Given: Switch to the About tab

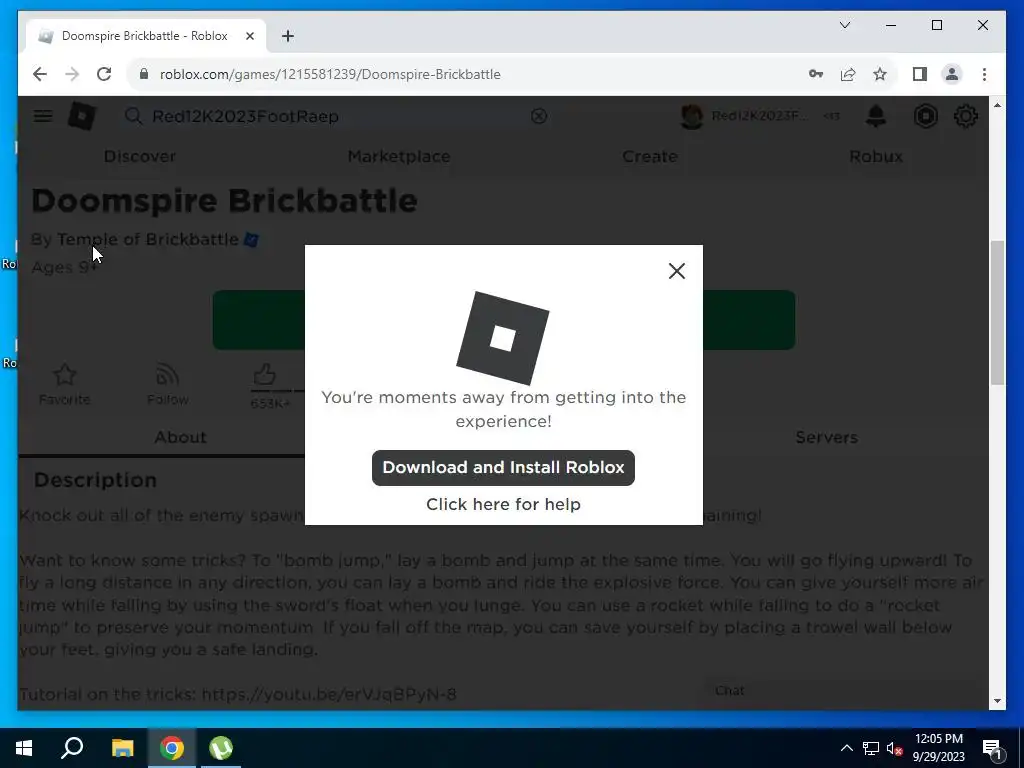Looking at the screenshot, I should coord(180,437).
